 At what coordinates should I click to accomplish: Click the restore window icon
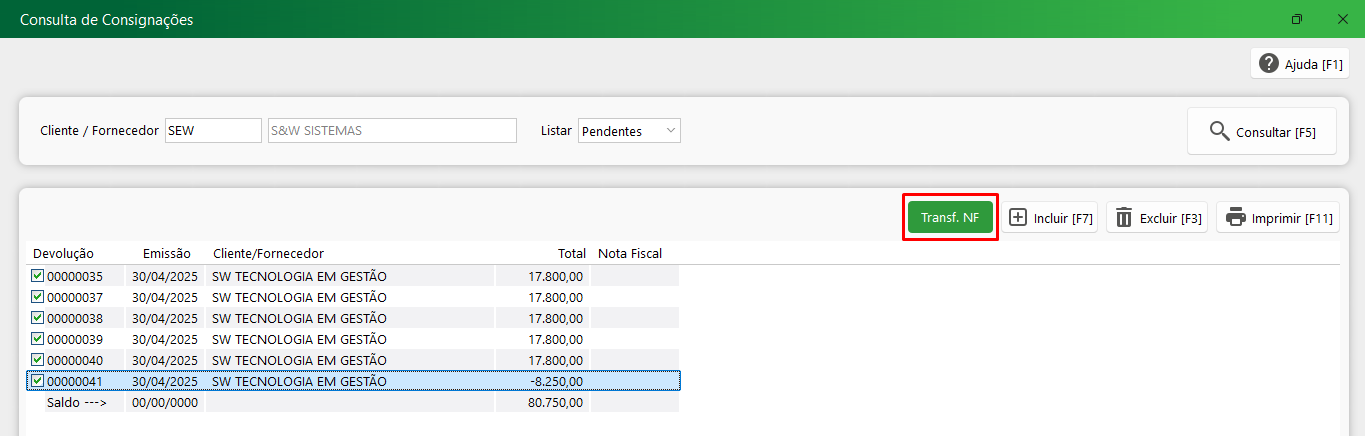[1297, 19]
